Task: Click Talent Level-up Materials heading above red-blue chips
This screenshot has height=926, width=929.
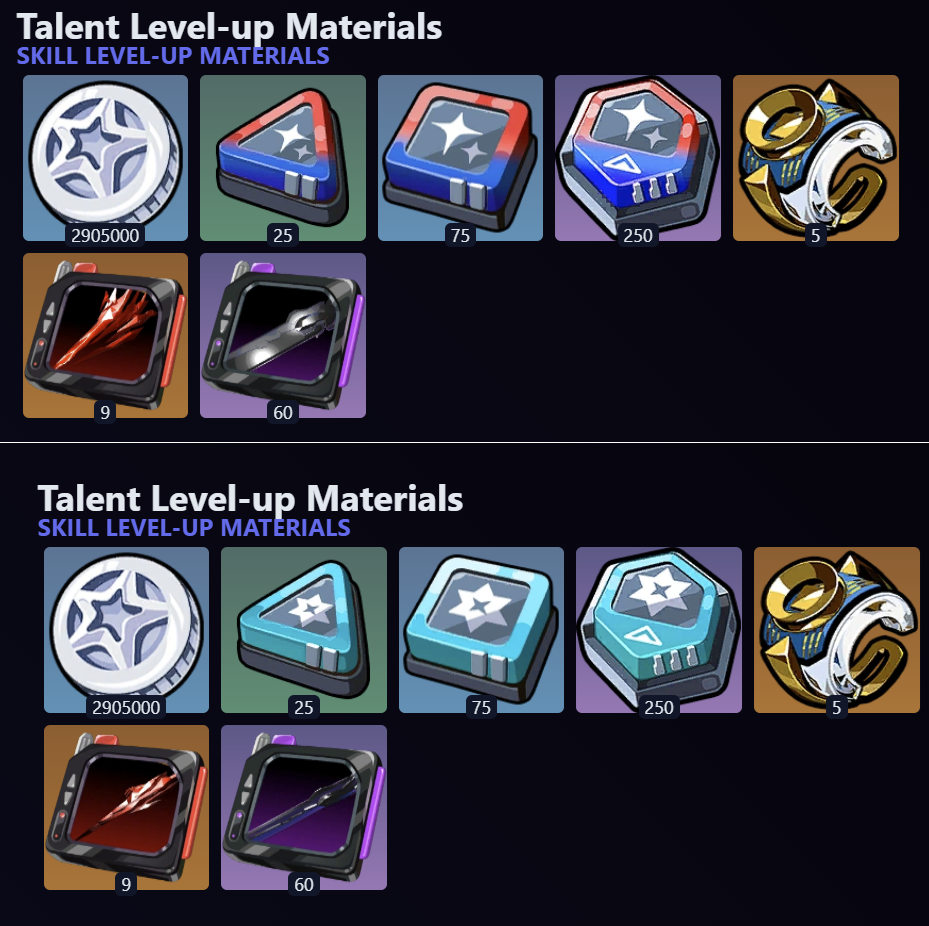Action: [x=229, y=27]
